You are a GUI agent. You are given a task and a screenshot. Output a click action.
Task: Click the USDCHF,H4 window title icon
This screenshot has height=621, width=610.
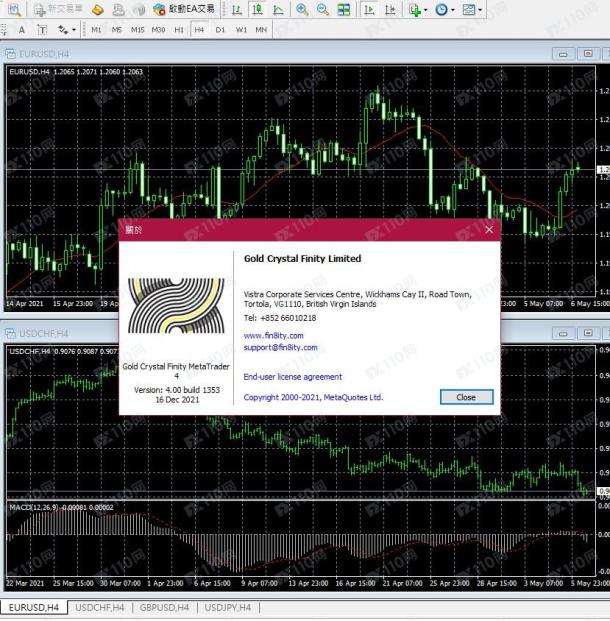[10, 333]
